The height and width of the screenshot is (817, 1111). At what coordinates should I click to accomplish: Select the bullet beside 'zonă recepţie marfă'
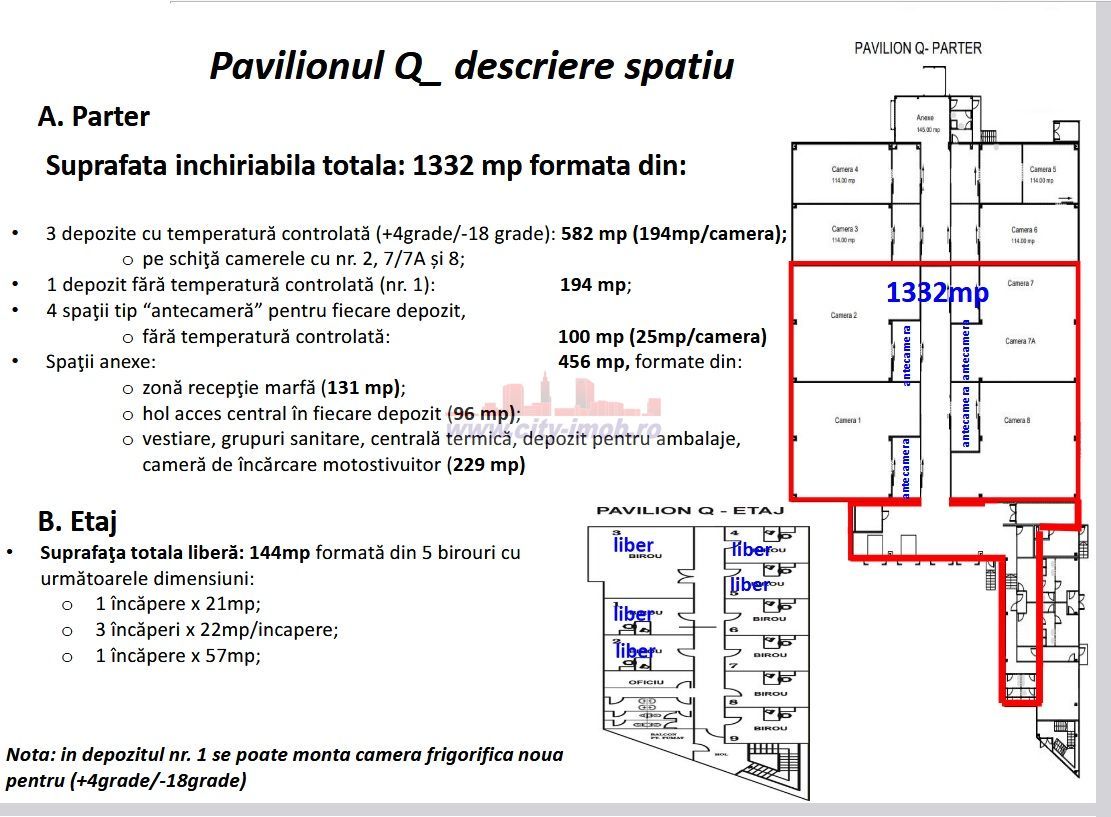127,388
